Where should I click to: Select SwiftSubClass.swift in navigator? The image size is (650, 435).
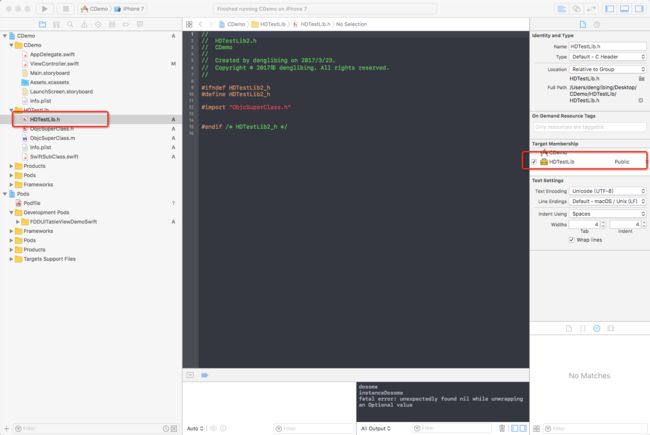pos(54,157)
